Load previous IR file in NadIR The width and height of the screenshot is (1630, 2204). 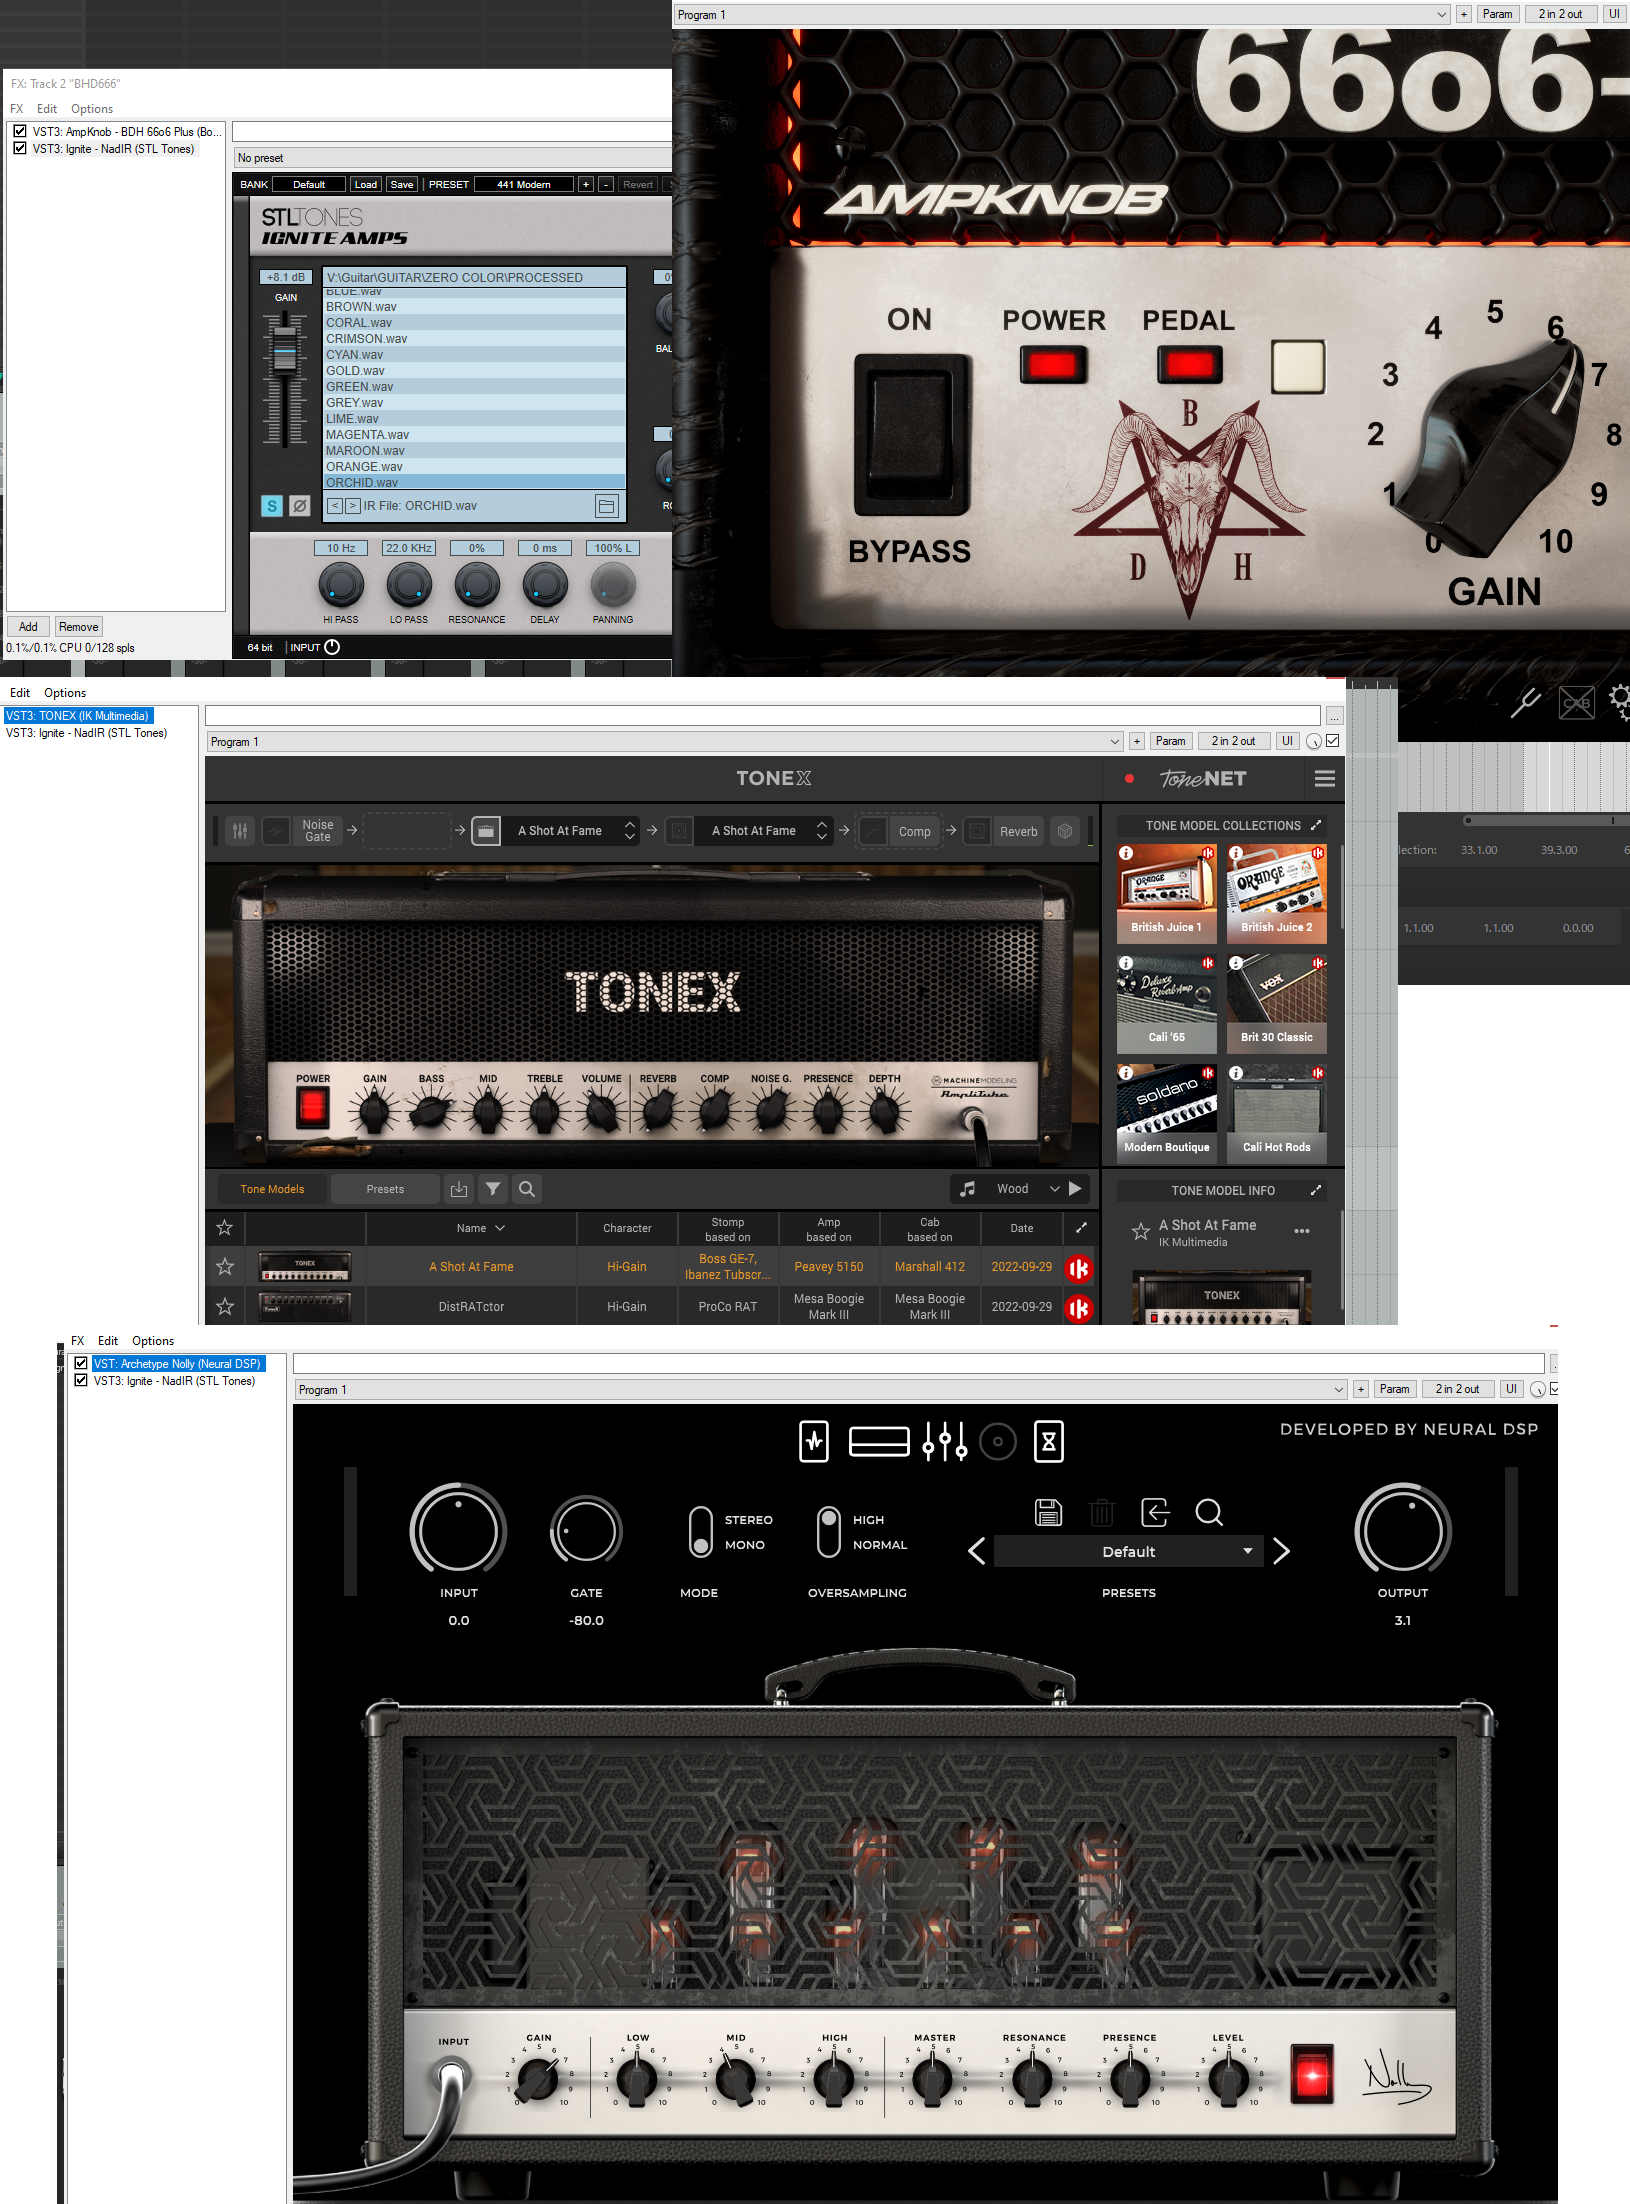[x=336, y=506]
